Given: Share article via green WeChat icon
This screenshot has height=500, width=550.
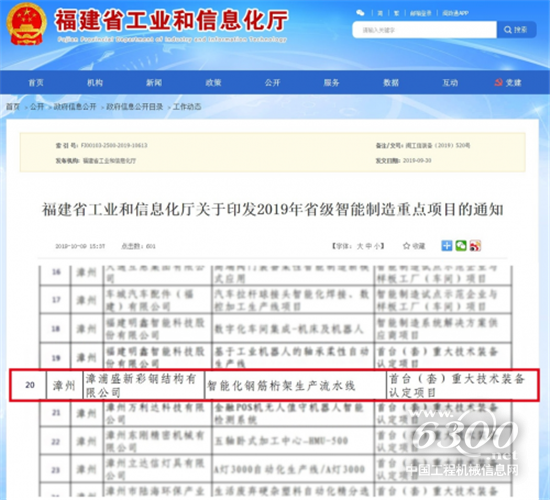Looking at the screenshot, I should [461, 246].
